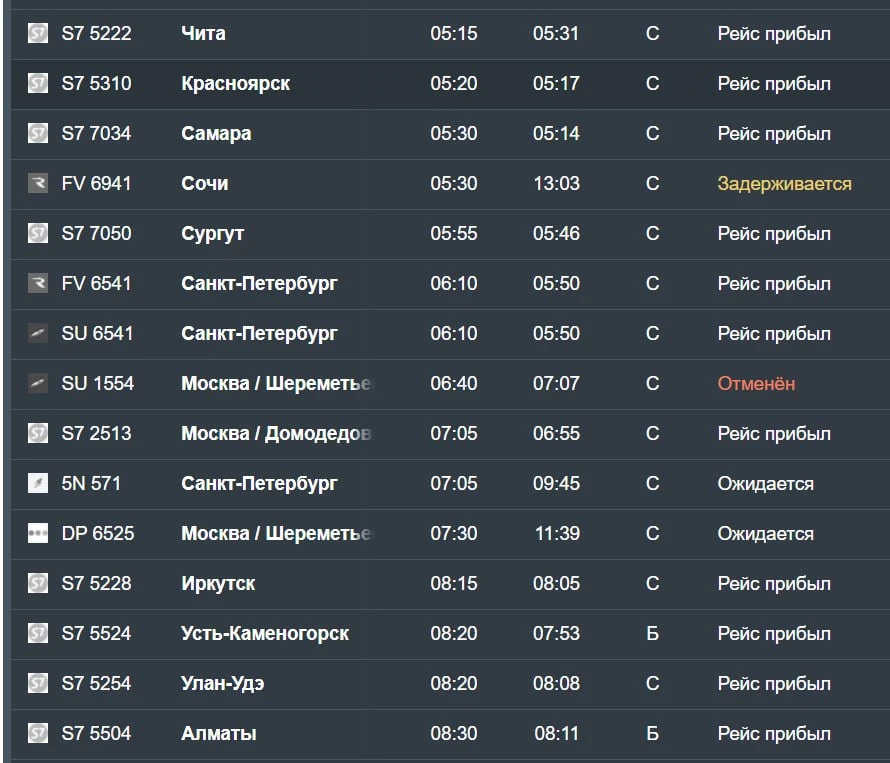The width and height of the screenshot is (890, 763).
Task: Click the Иркутск arrival time 08:05
Action: pos(556,583)
